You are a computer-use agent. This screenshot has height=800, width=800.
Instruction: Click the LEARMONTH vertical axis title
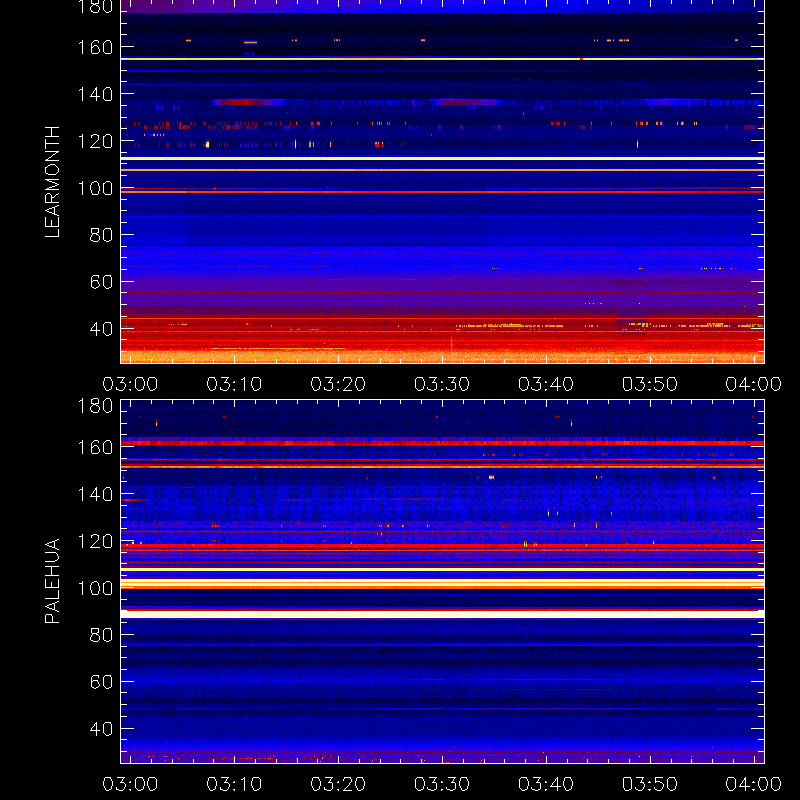[53, 182]
